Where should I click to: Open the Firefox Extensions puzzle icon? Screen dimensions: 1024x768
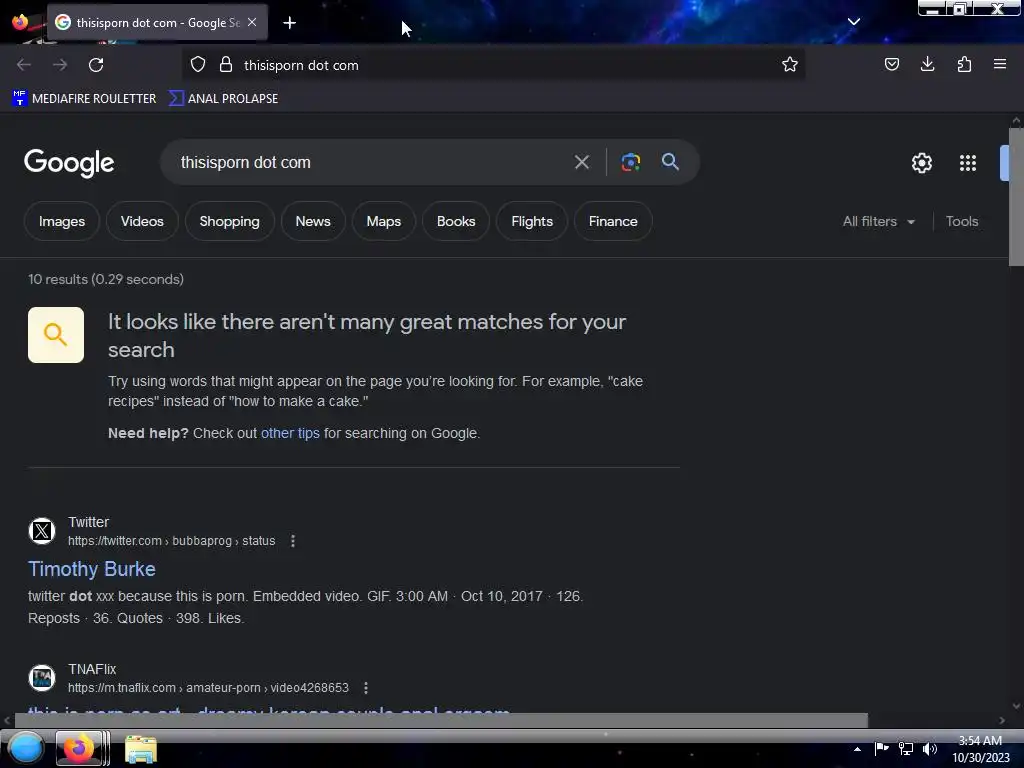(x=964, y=64)
